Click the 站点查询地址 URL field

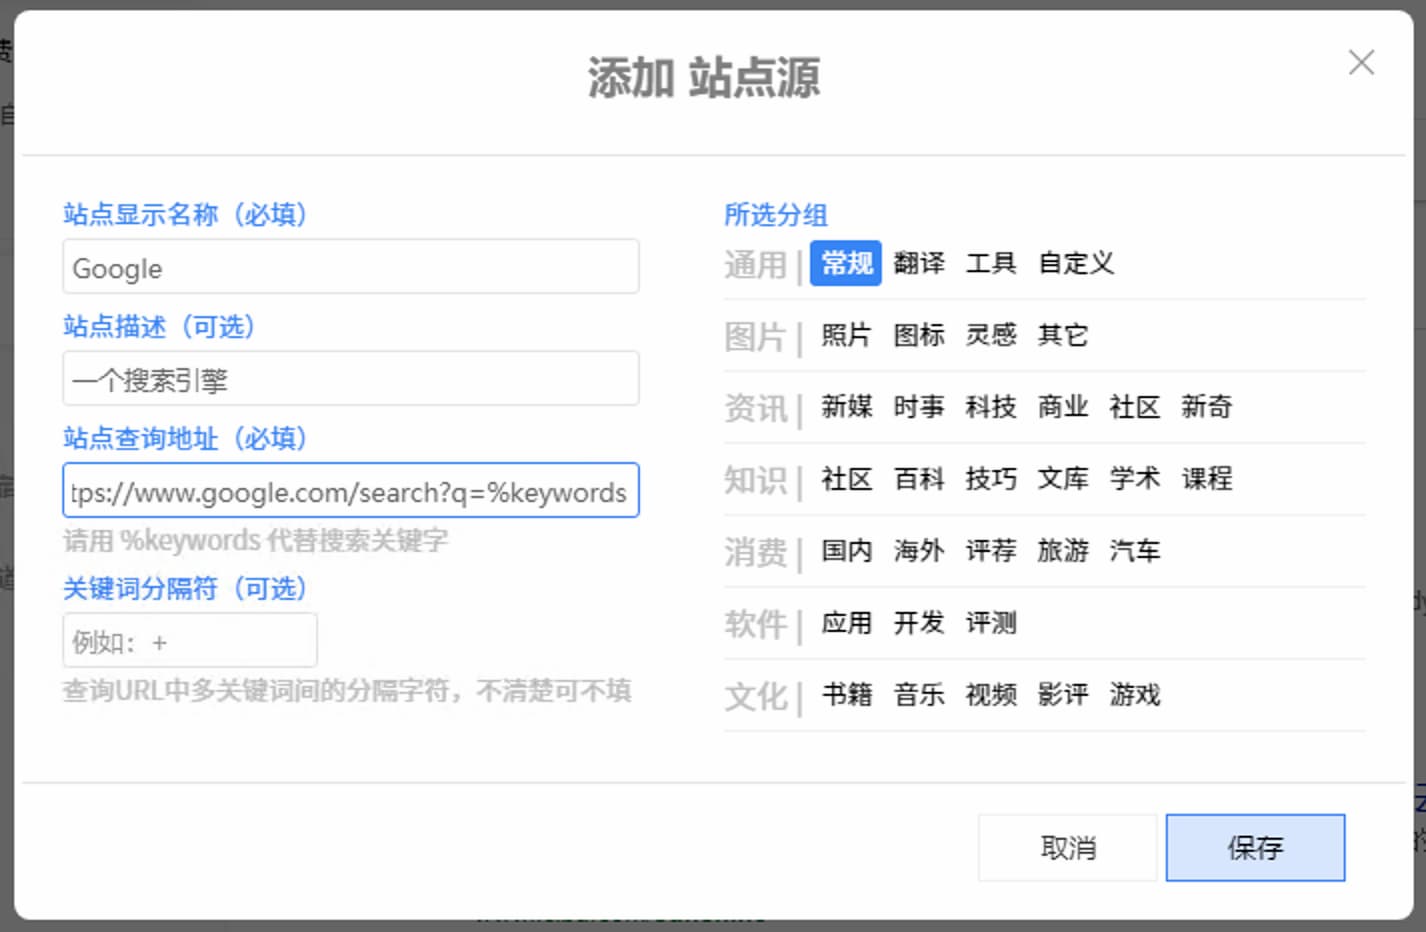351,490
